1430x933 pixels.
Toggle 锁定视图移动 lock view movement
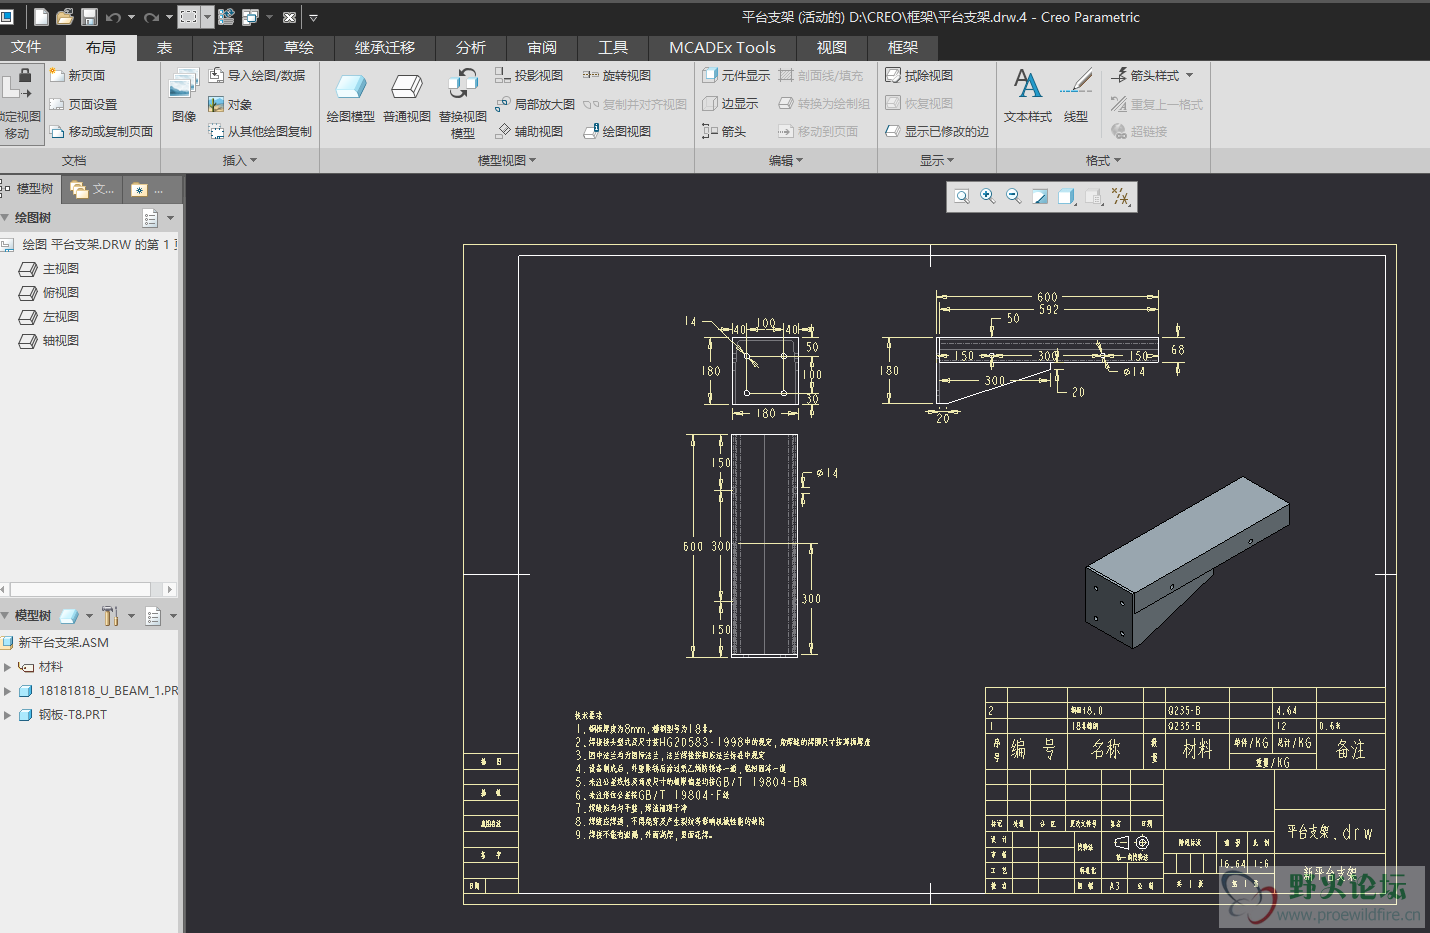(x=18, y=104)
